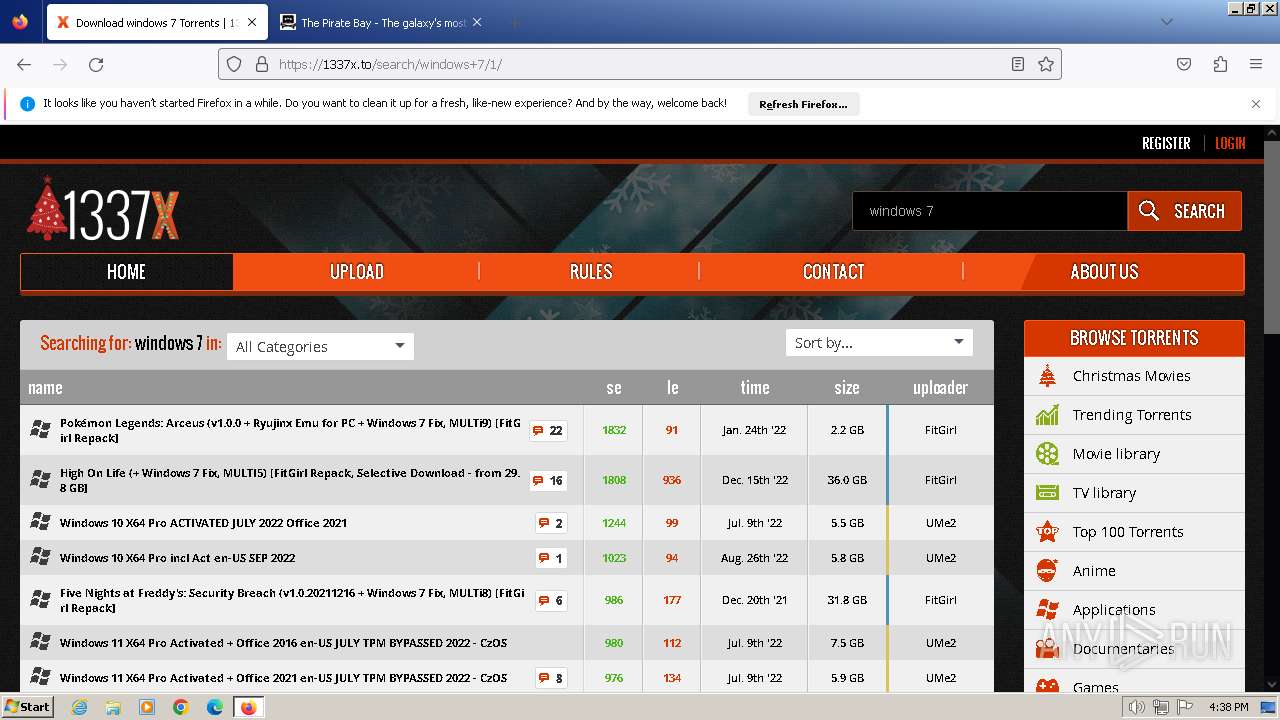Click the padlock site info icon
The width and height of the screenshot is (1280, 720).
pos(262,64)
